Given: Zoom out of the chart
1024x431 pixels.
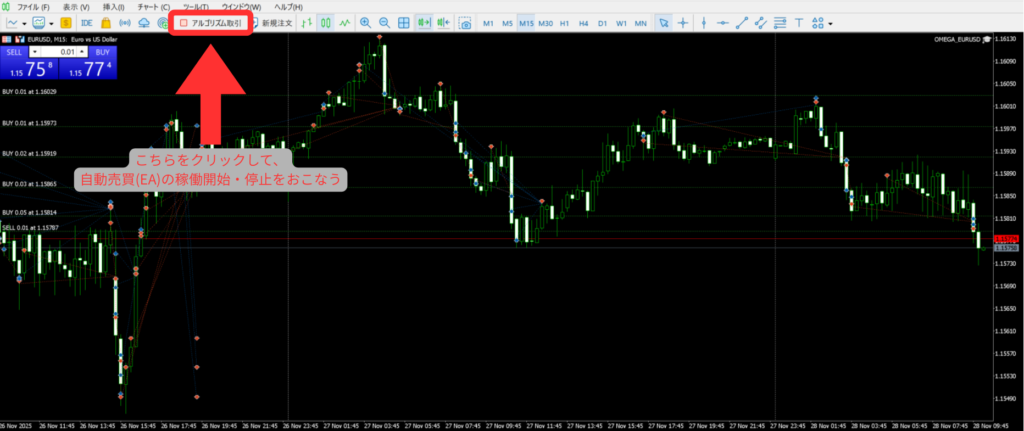Looking at the screenshot, I should (x=383, y=22).
